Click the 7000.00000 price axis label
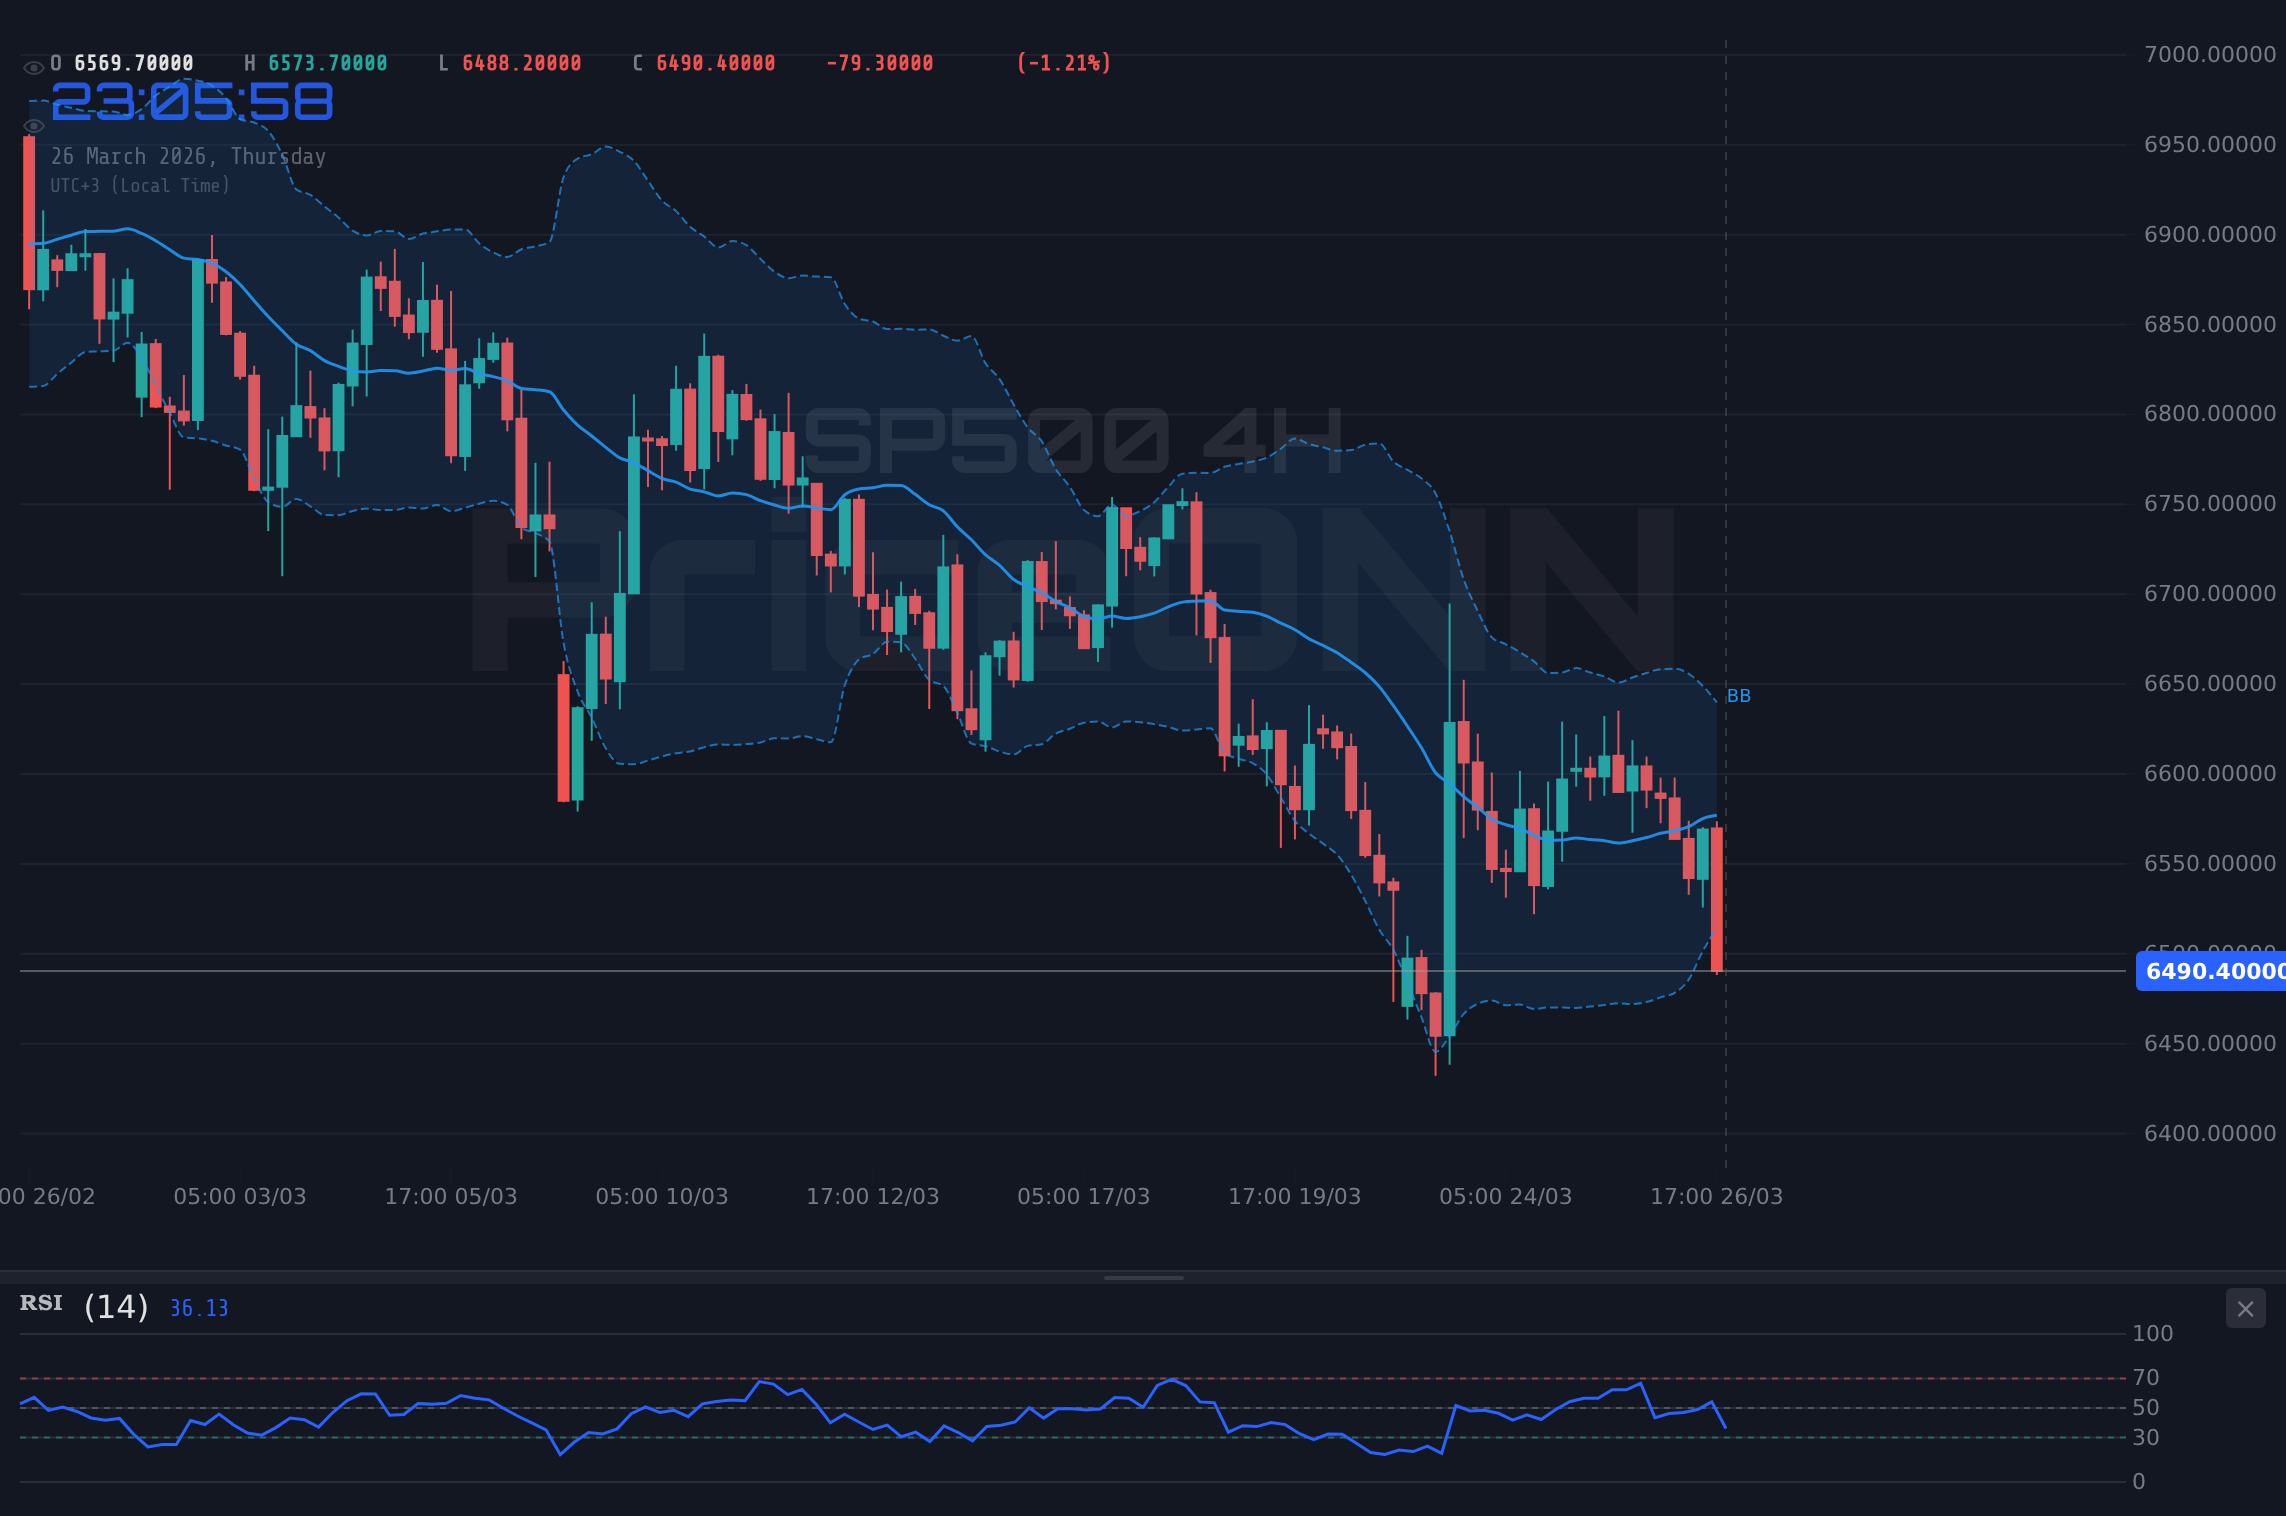This screenshot has width=2286, height=1516. pyautogui.click(x=2209, y=54)
